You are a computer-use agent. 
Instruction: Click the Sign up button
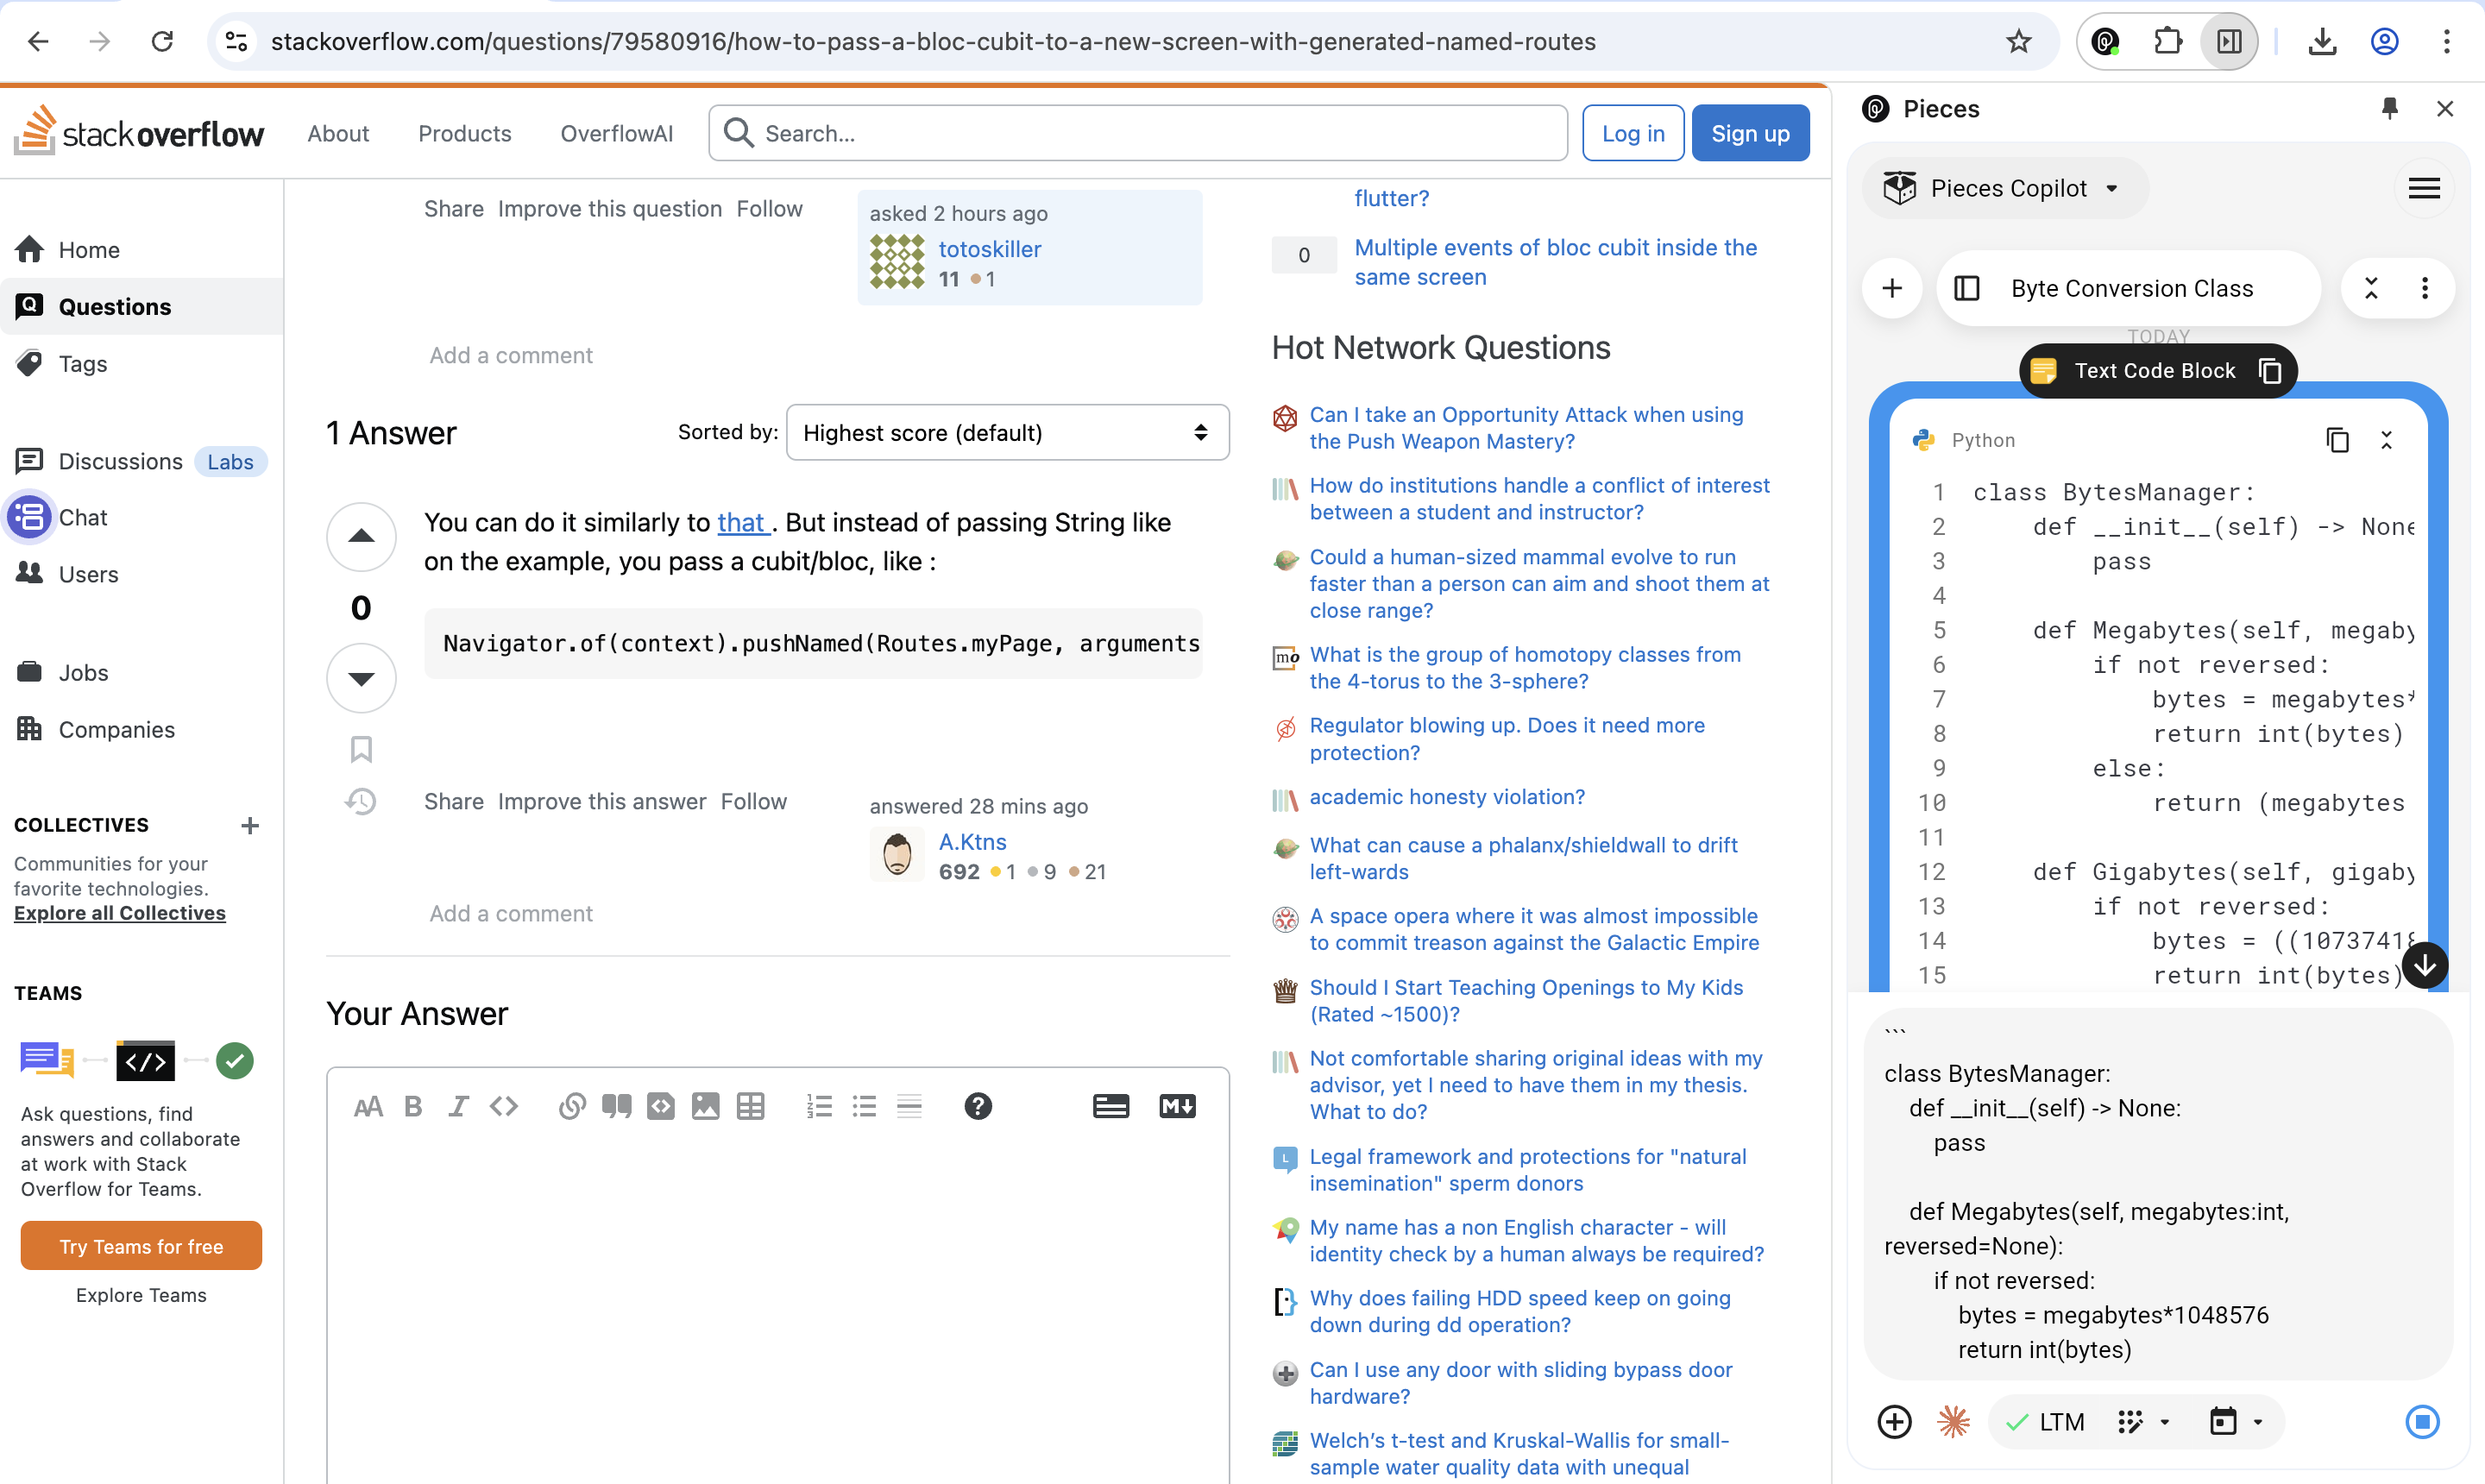(x=1750, y=133)
